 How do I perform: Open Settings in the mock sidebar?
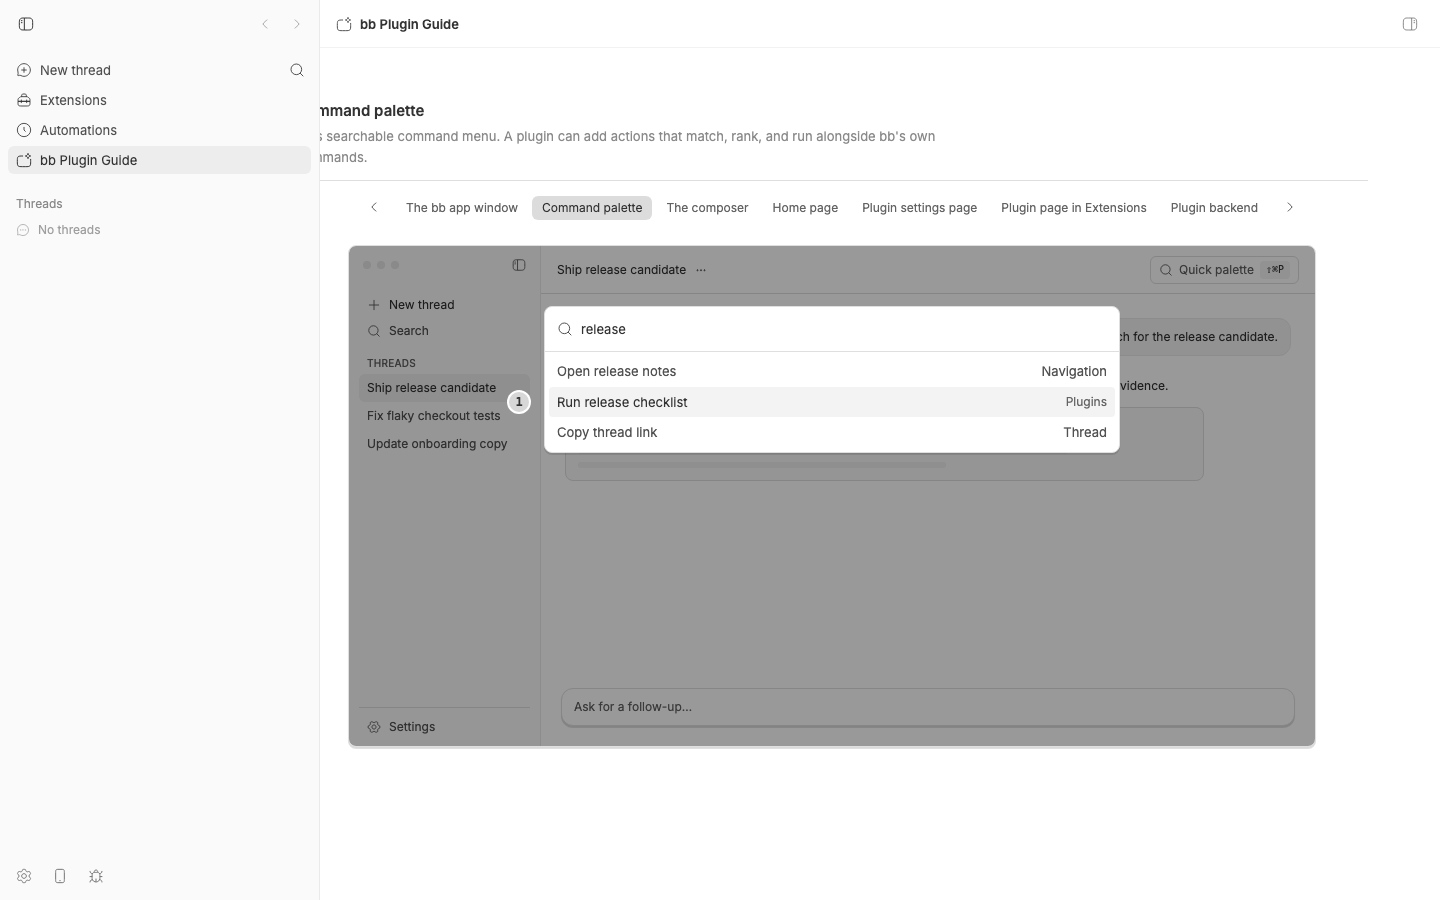point(444,727)
